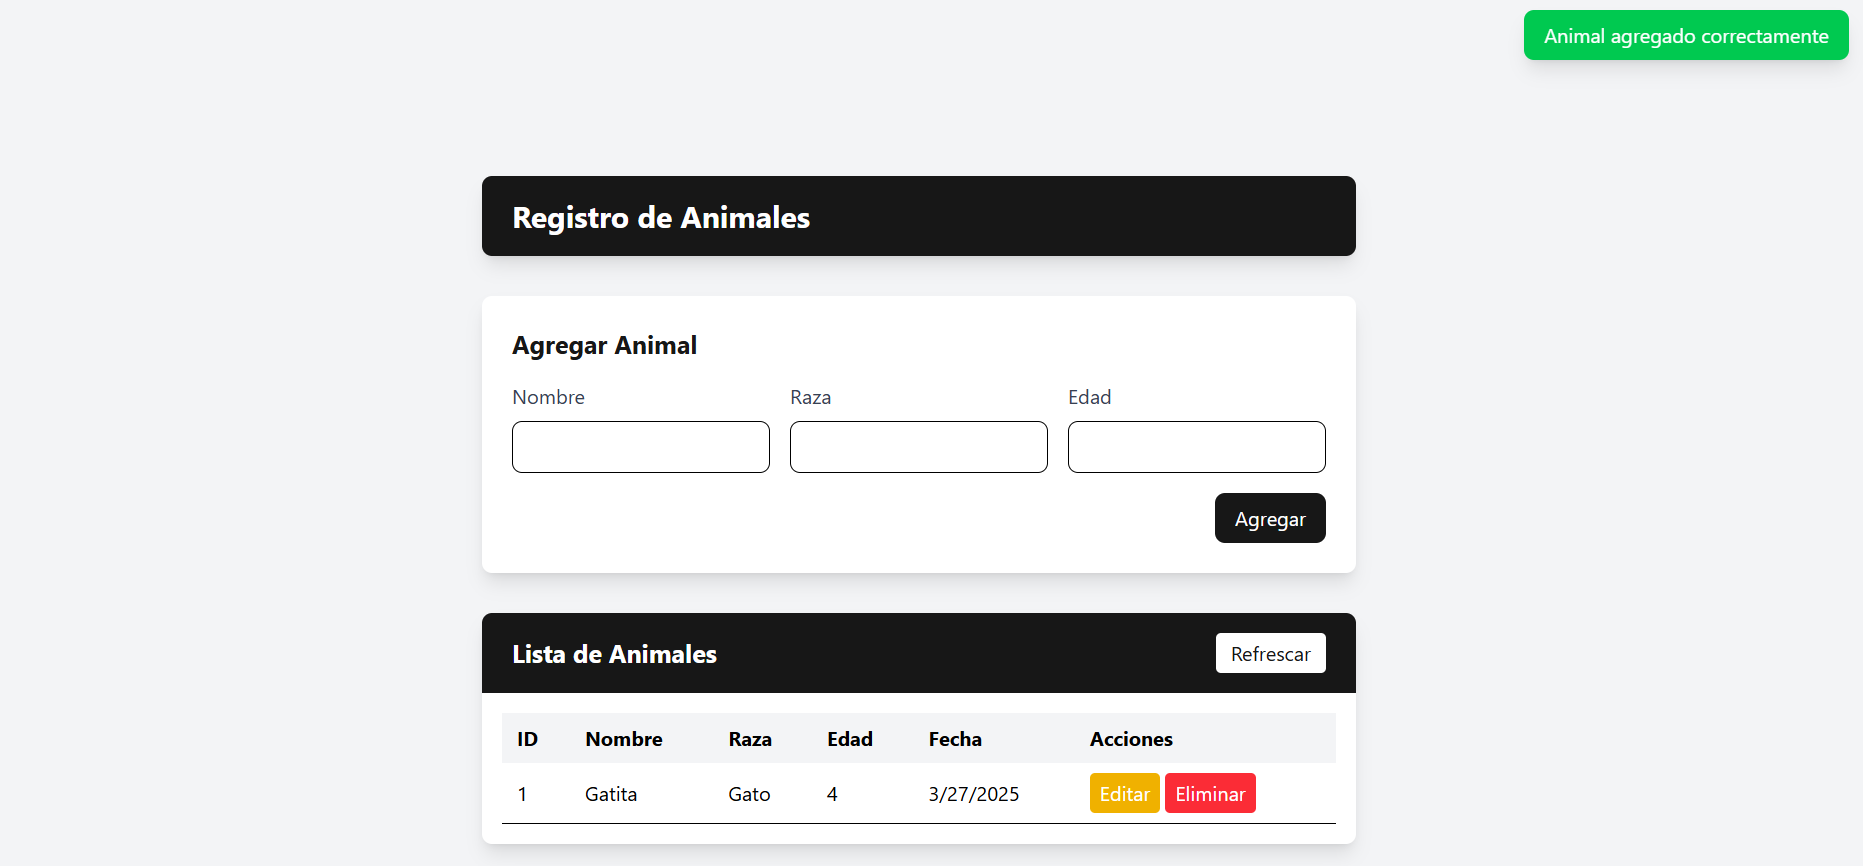Dismiss the 'Animal agregado correctamente' notification
1863x866 pixels.
click(1686, 35)
